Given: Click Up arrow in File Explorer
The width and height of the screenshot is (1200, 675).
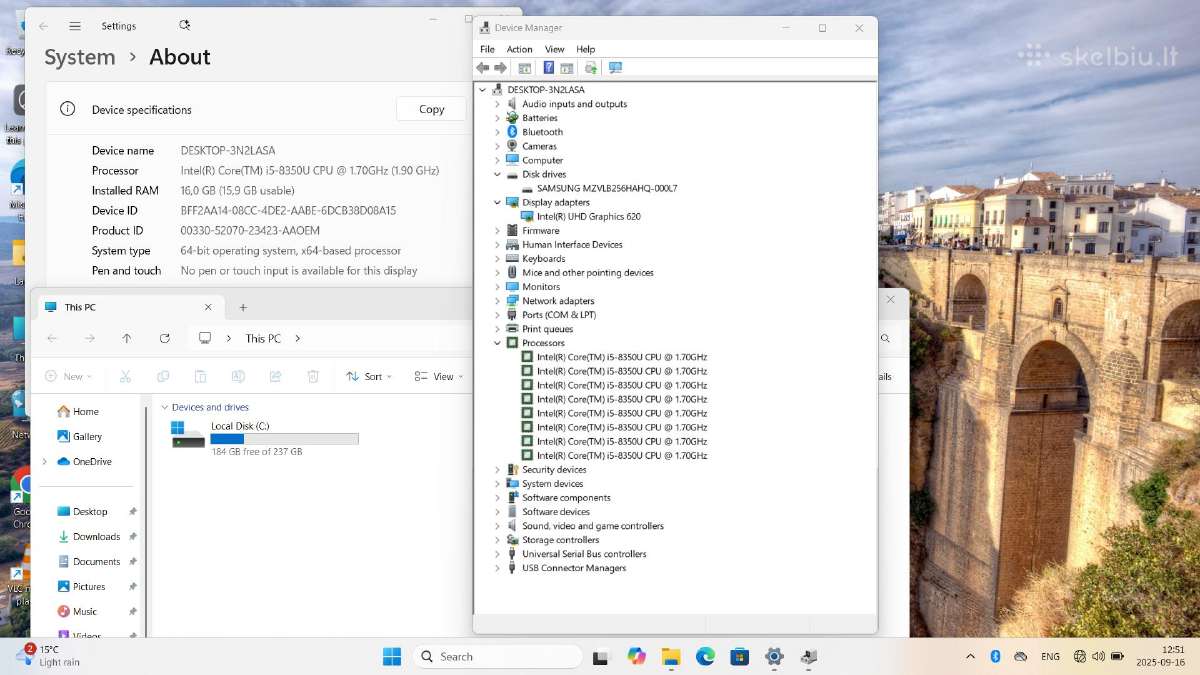Looking at the screenshot, I should 127,338.
